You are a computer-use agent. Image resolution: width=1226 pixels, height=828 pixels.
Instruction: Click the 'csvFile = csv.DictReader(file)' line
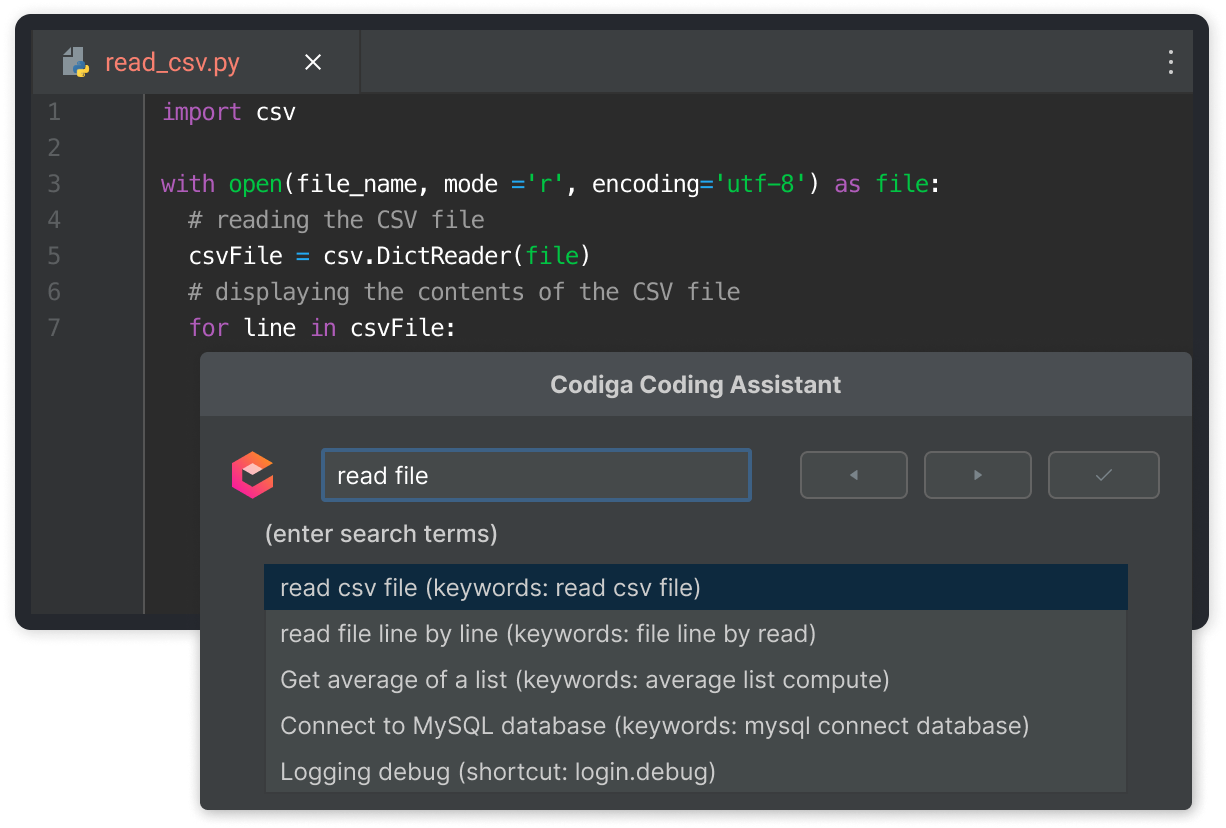(x=390, y=256)
